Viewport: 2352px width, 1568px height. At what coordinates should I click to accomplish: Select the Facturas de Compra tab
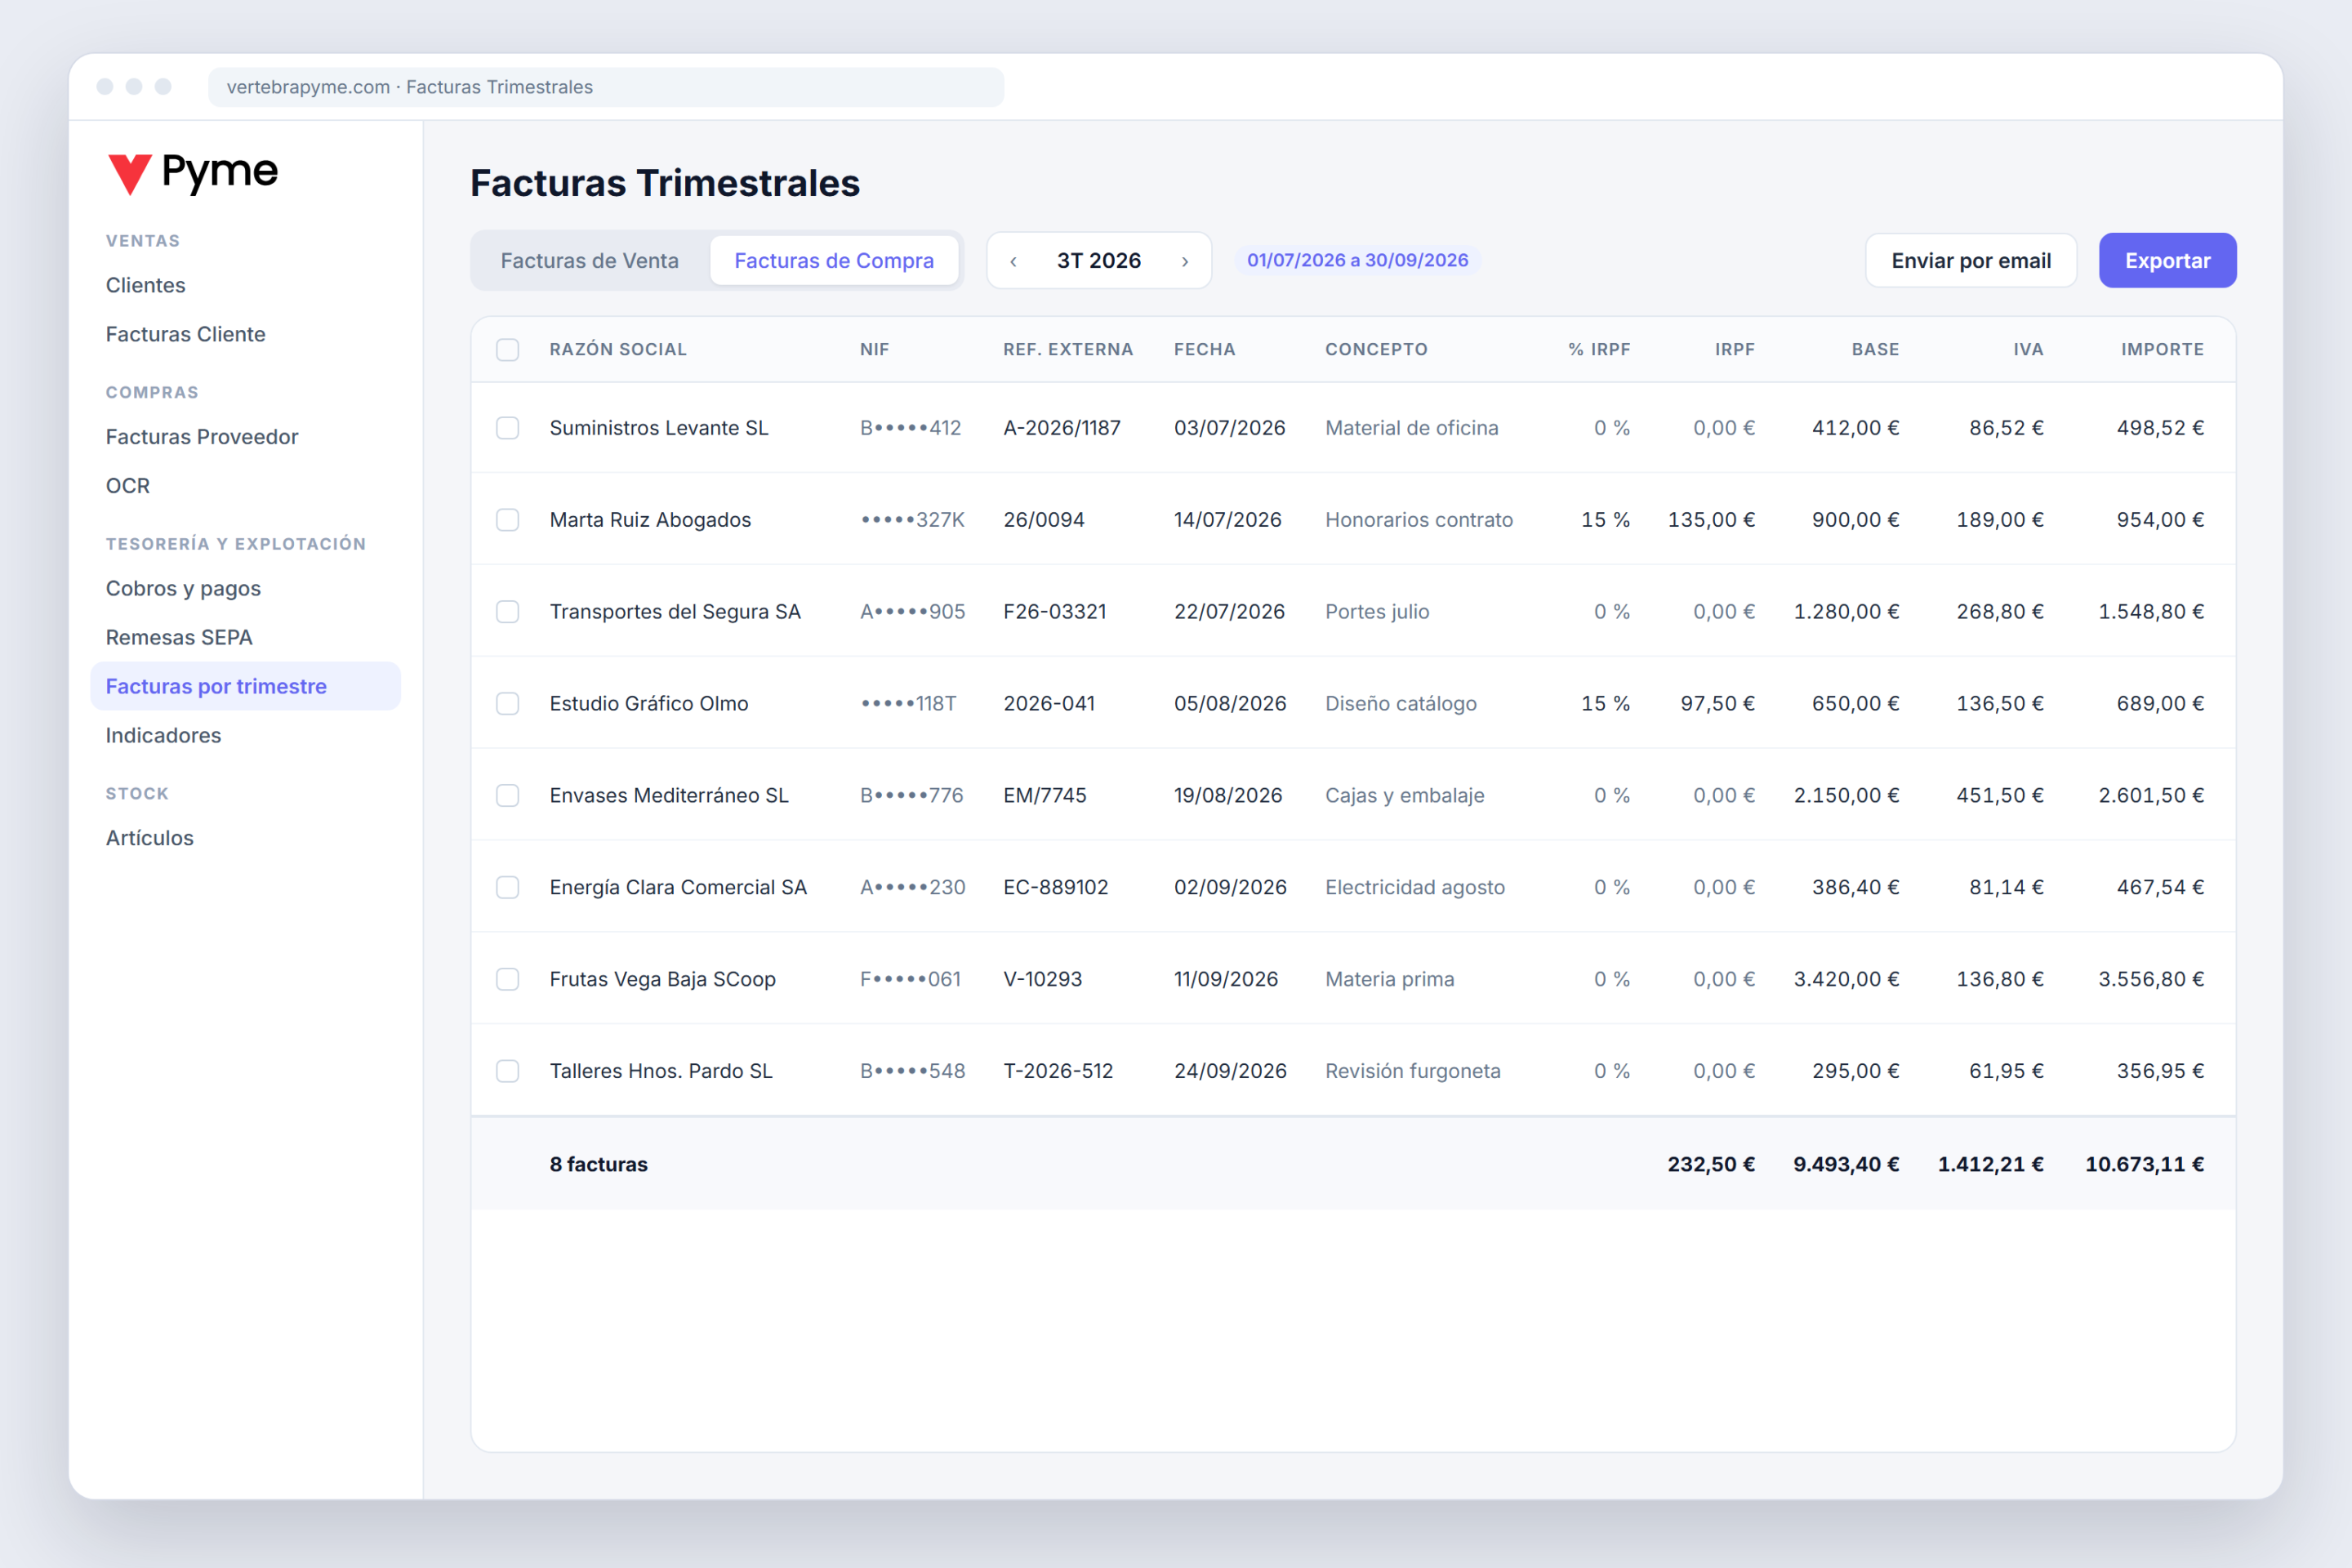(x=834, y=261)
